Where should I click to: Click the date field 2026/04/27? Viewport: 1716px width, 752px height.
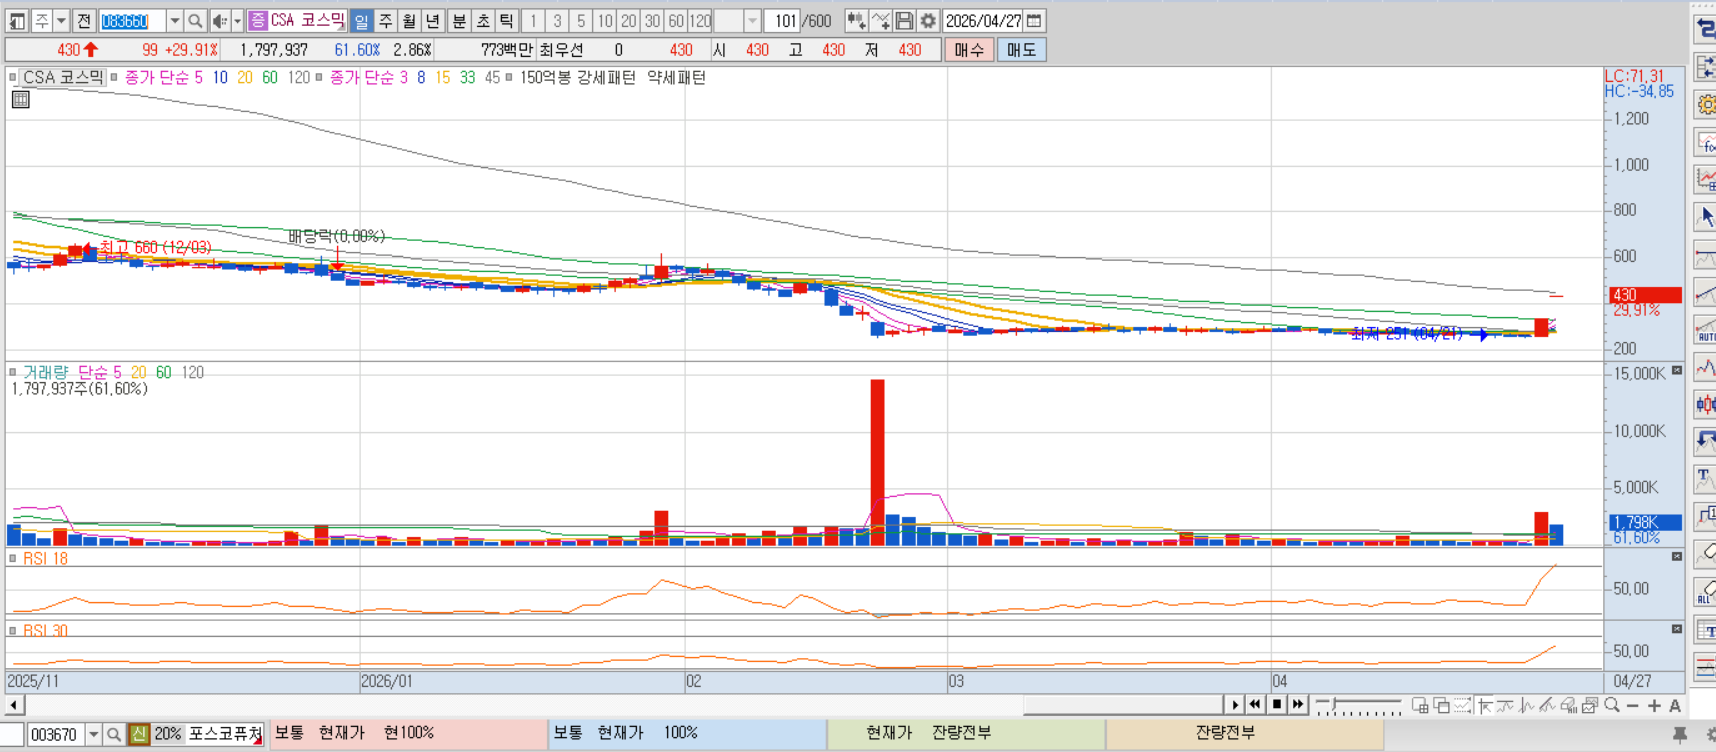984,20
